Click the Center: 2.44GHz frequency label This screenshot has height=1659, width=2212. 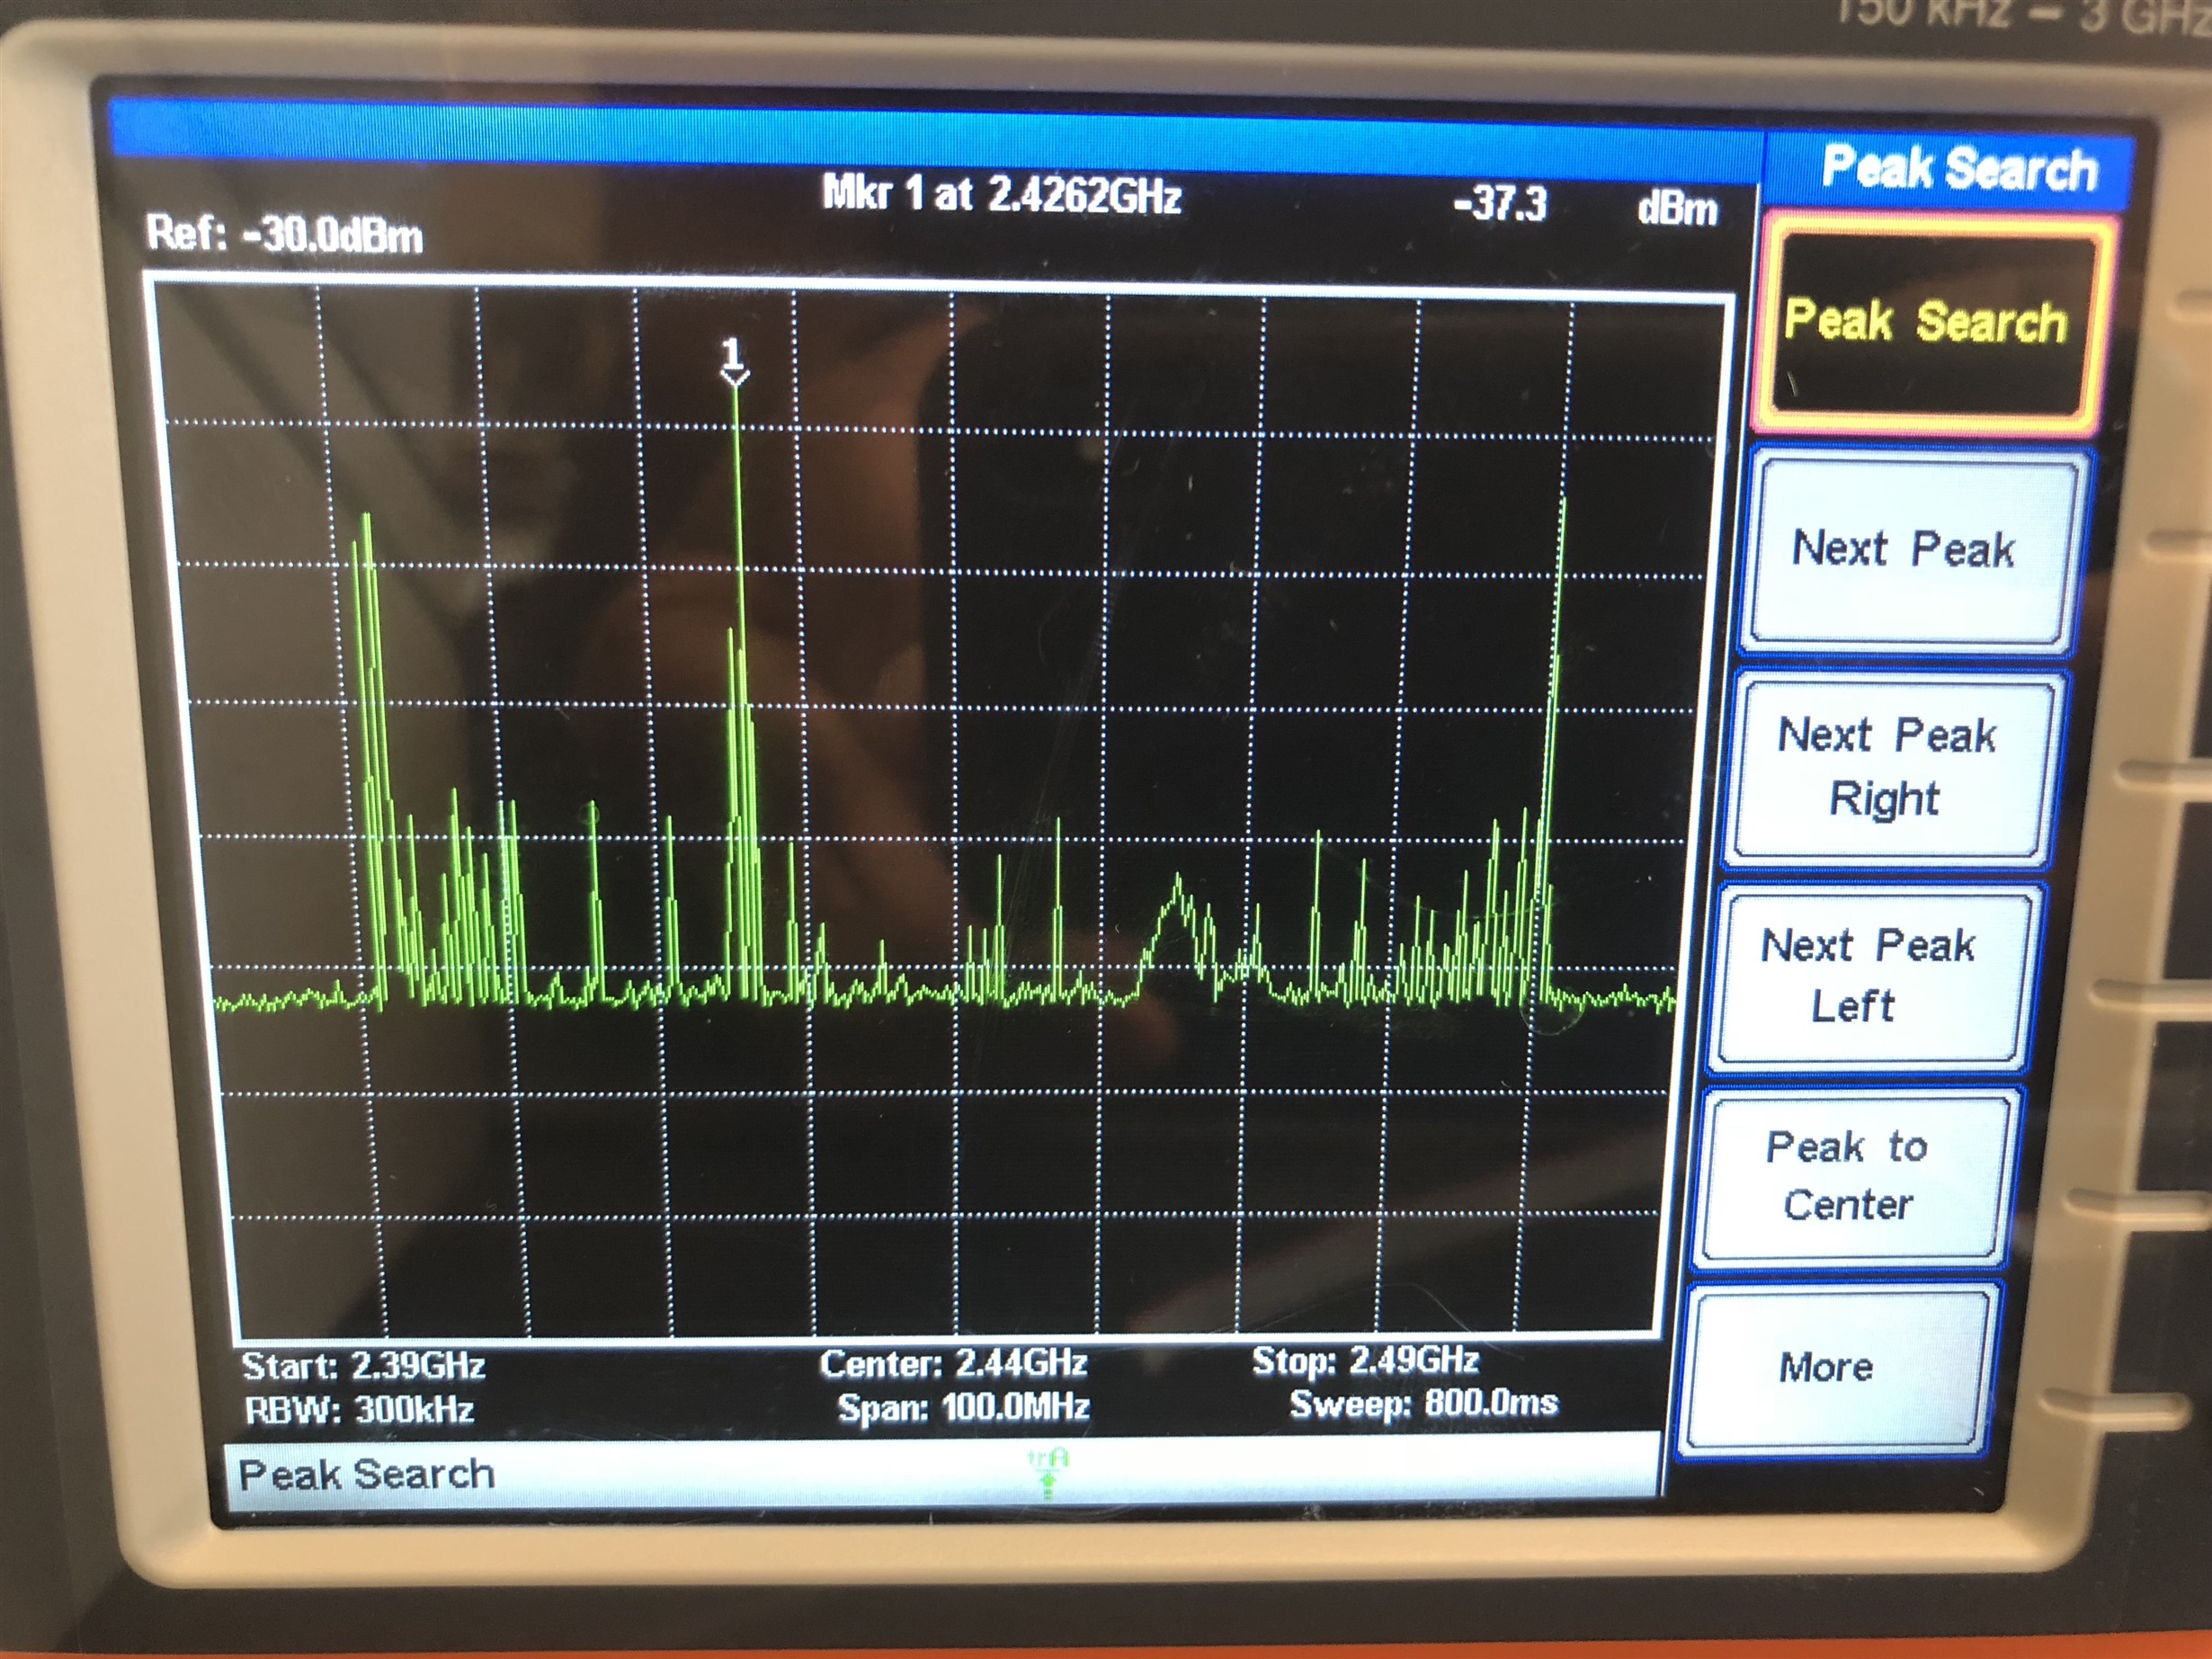953,1363
